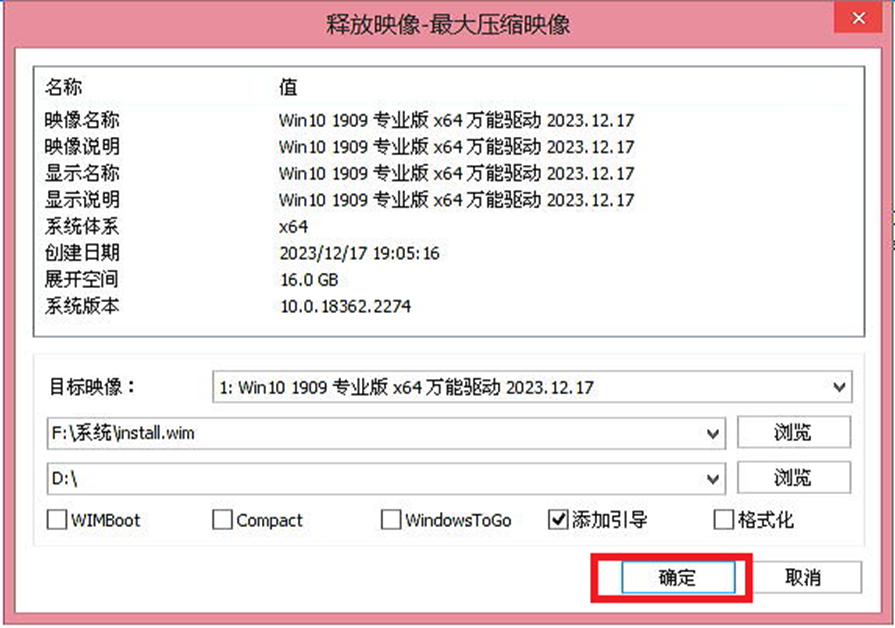Viewport: 895px width, 628px height.
Task: Expand the 目标映像 dropdown arrow
Action: point(838,388)
